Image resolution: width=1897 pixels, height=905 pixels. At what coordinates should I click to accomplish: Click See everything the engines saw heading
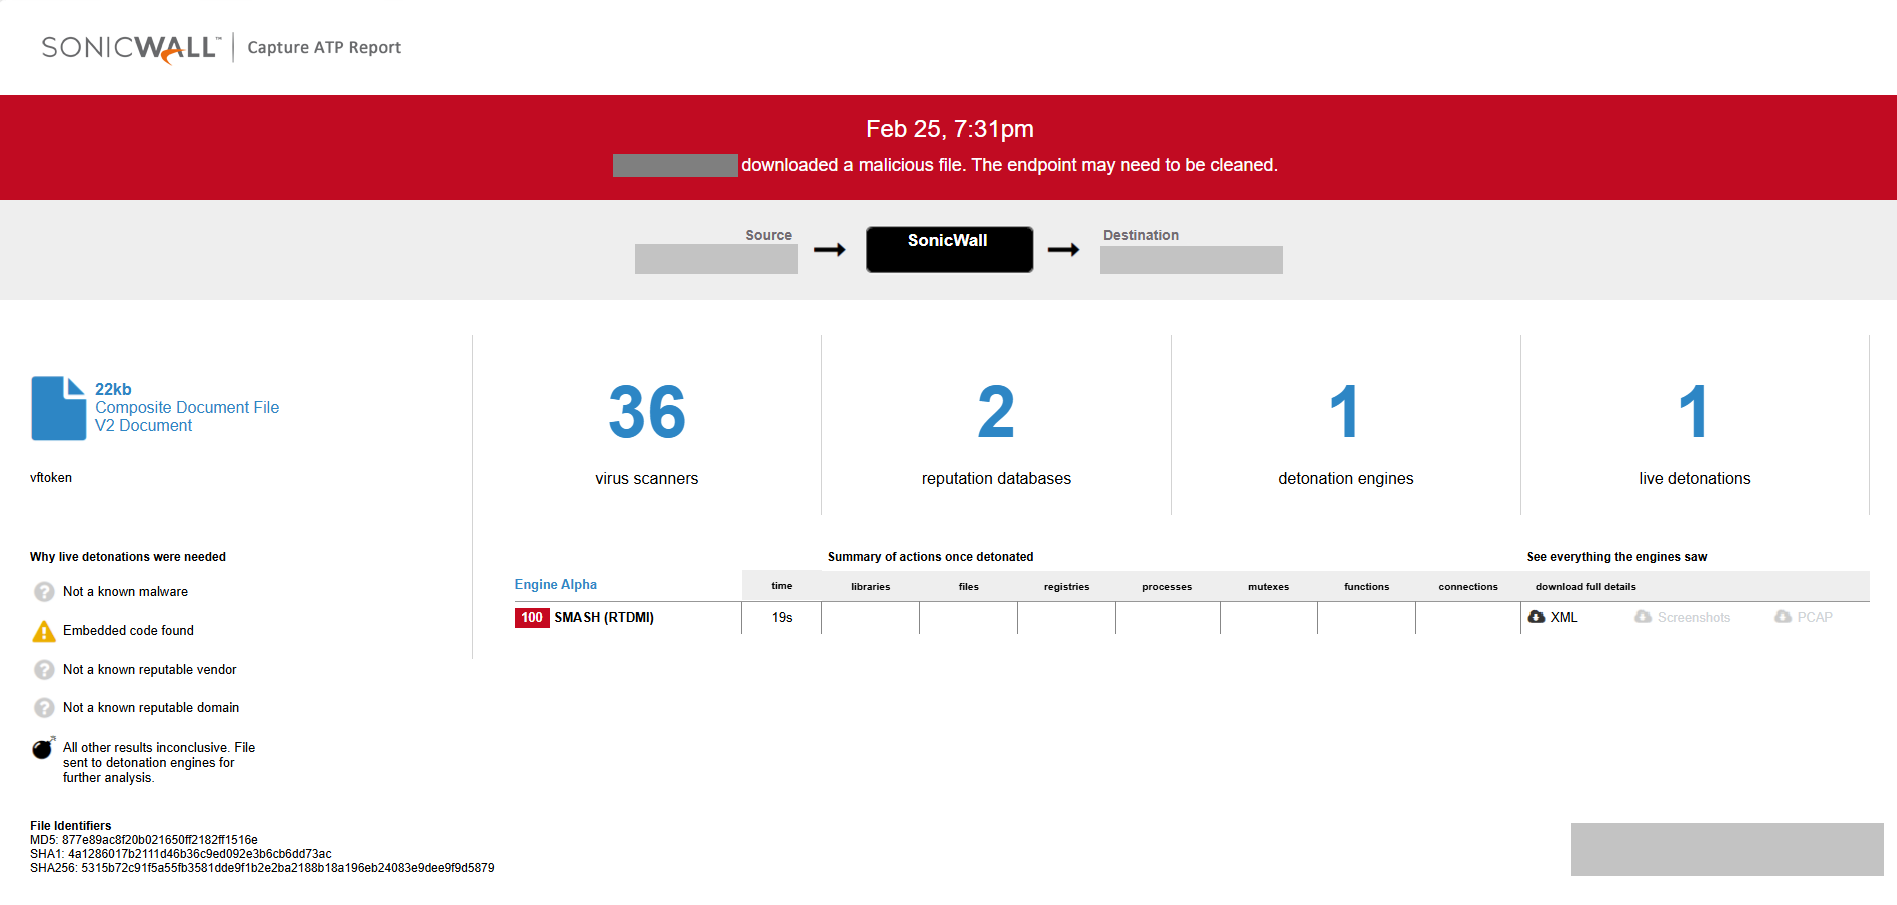[x=1617, y=557]
